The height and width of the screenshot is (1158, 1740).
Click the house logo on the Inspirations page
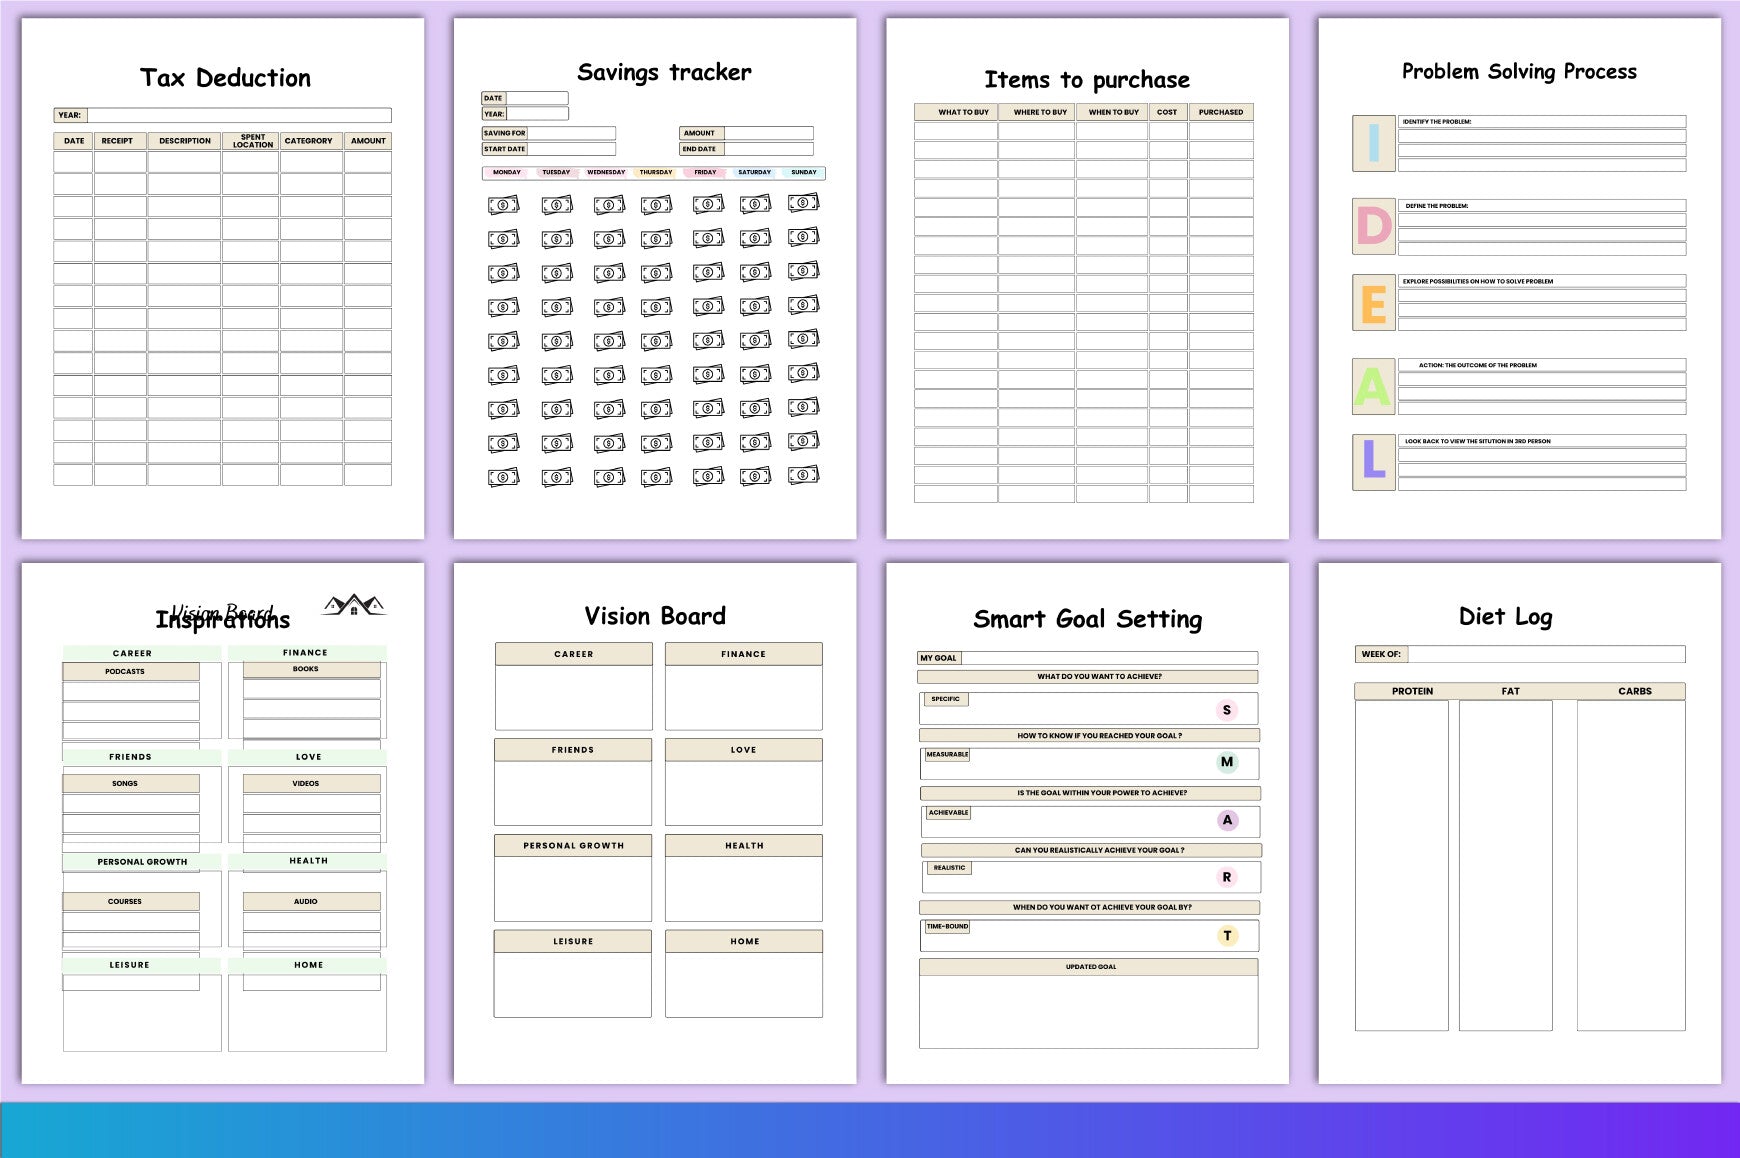click(354, 604)
